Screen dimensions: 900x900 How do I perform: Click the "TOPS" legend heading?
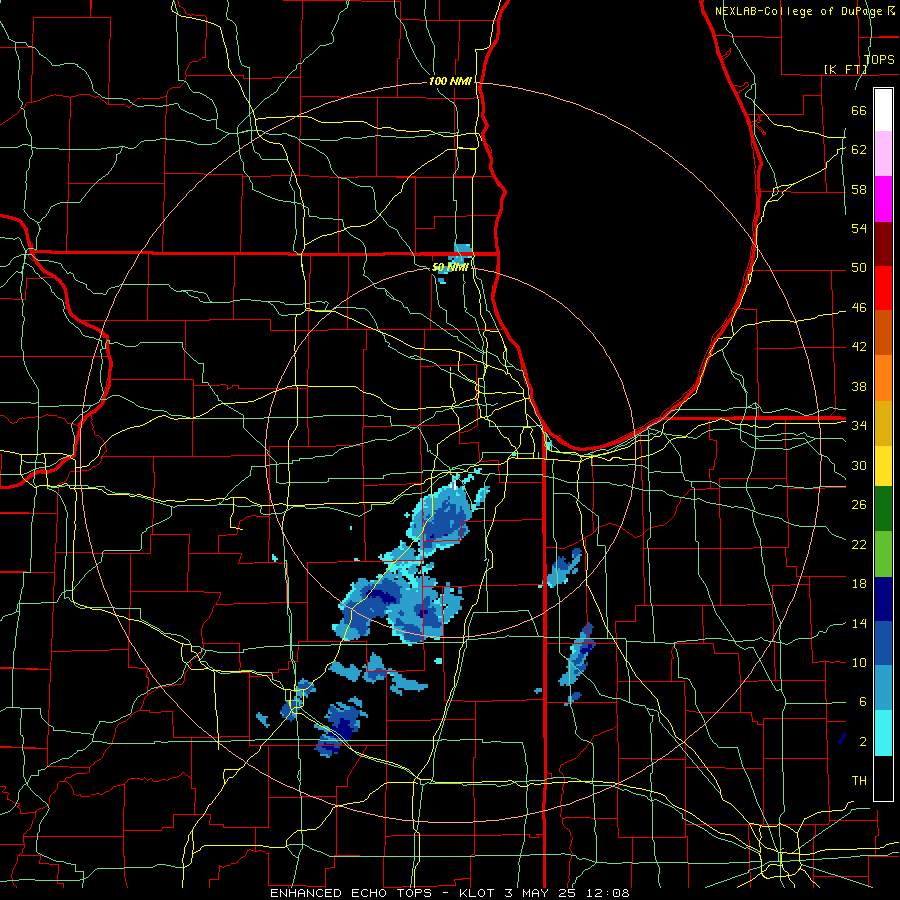(x=879, y=60)
